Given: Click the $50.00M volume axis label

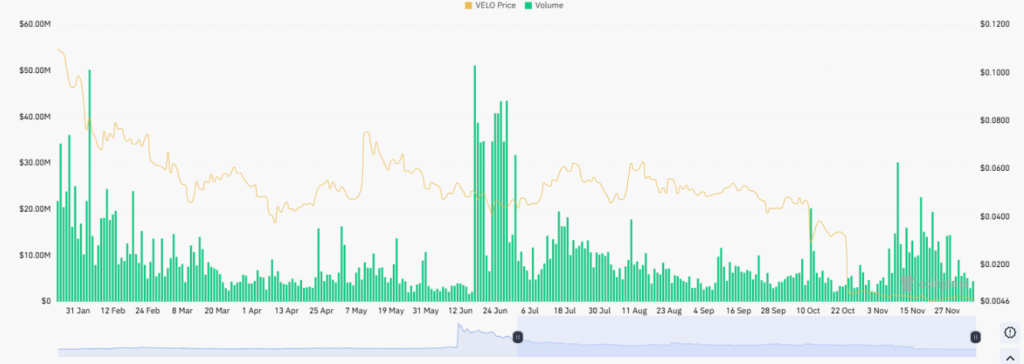Looking at the screenshot, I should pos(35,71).
